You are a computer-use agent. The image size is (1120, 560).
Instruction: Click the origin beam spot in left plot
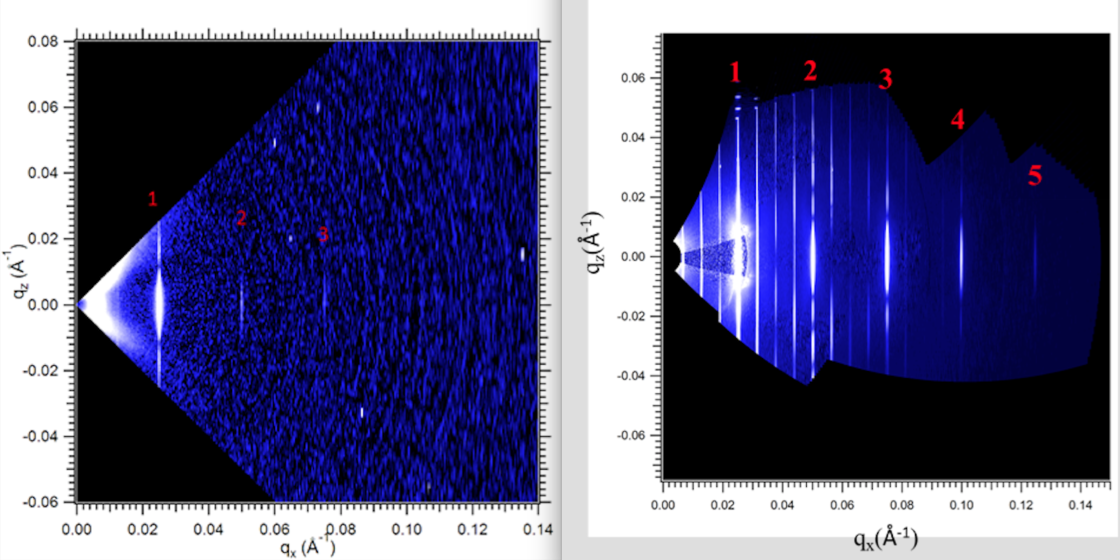click(x=82, y=304)
